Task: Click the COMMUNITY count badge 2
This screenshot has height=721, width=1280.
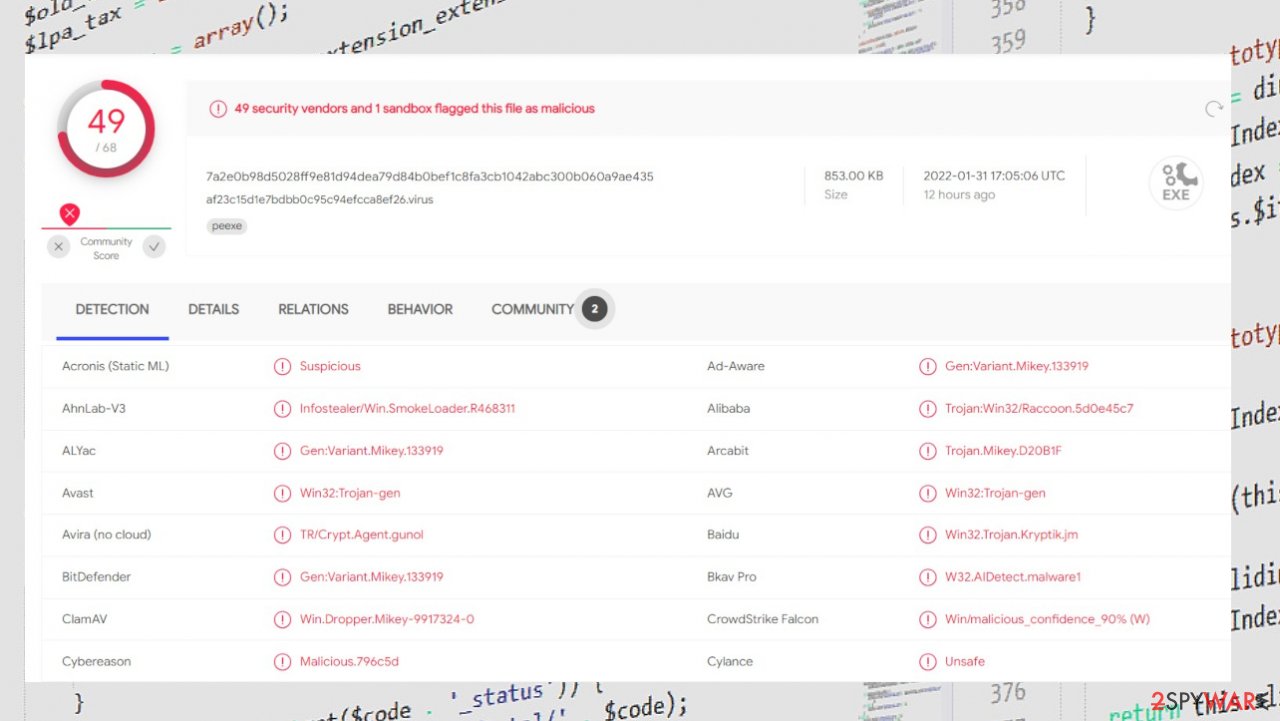Action: tap(594, 309)
